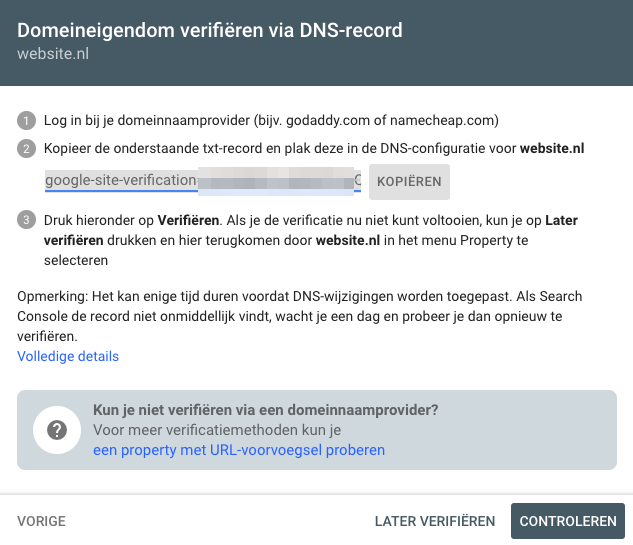
Task: Click the CONTROLEREN button
Action: click(x=568, y=521)
